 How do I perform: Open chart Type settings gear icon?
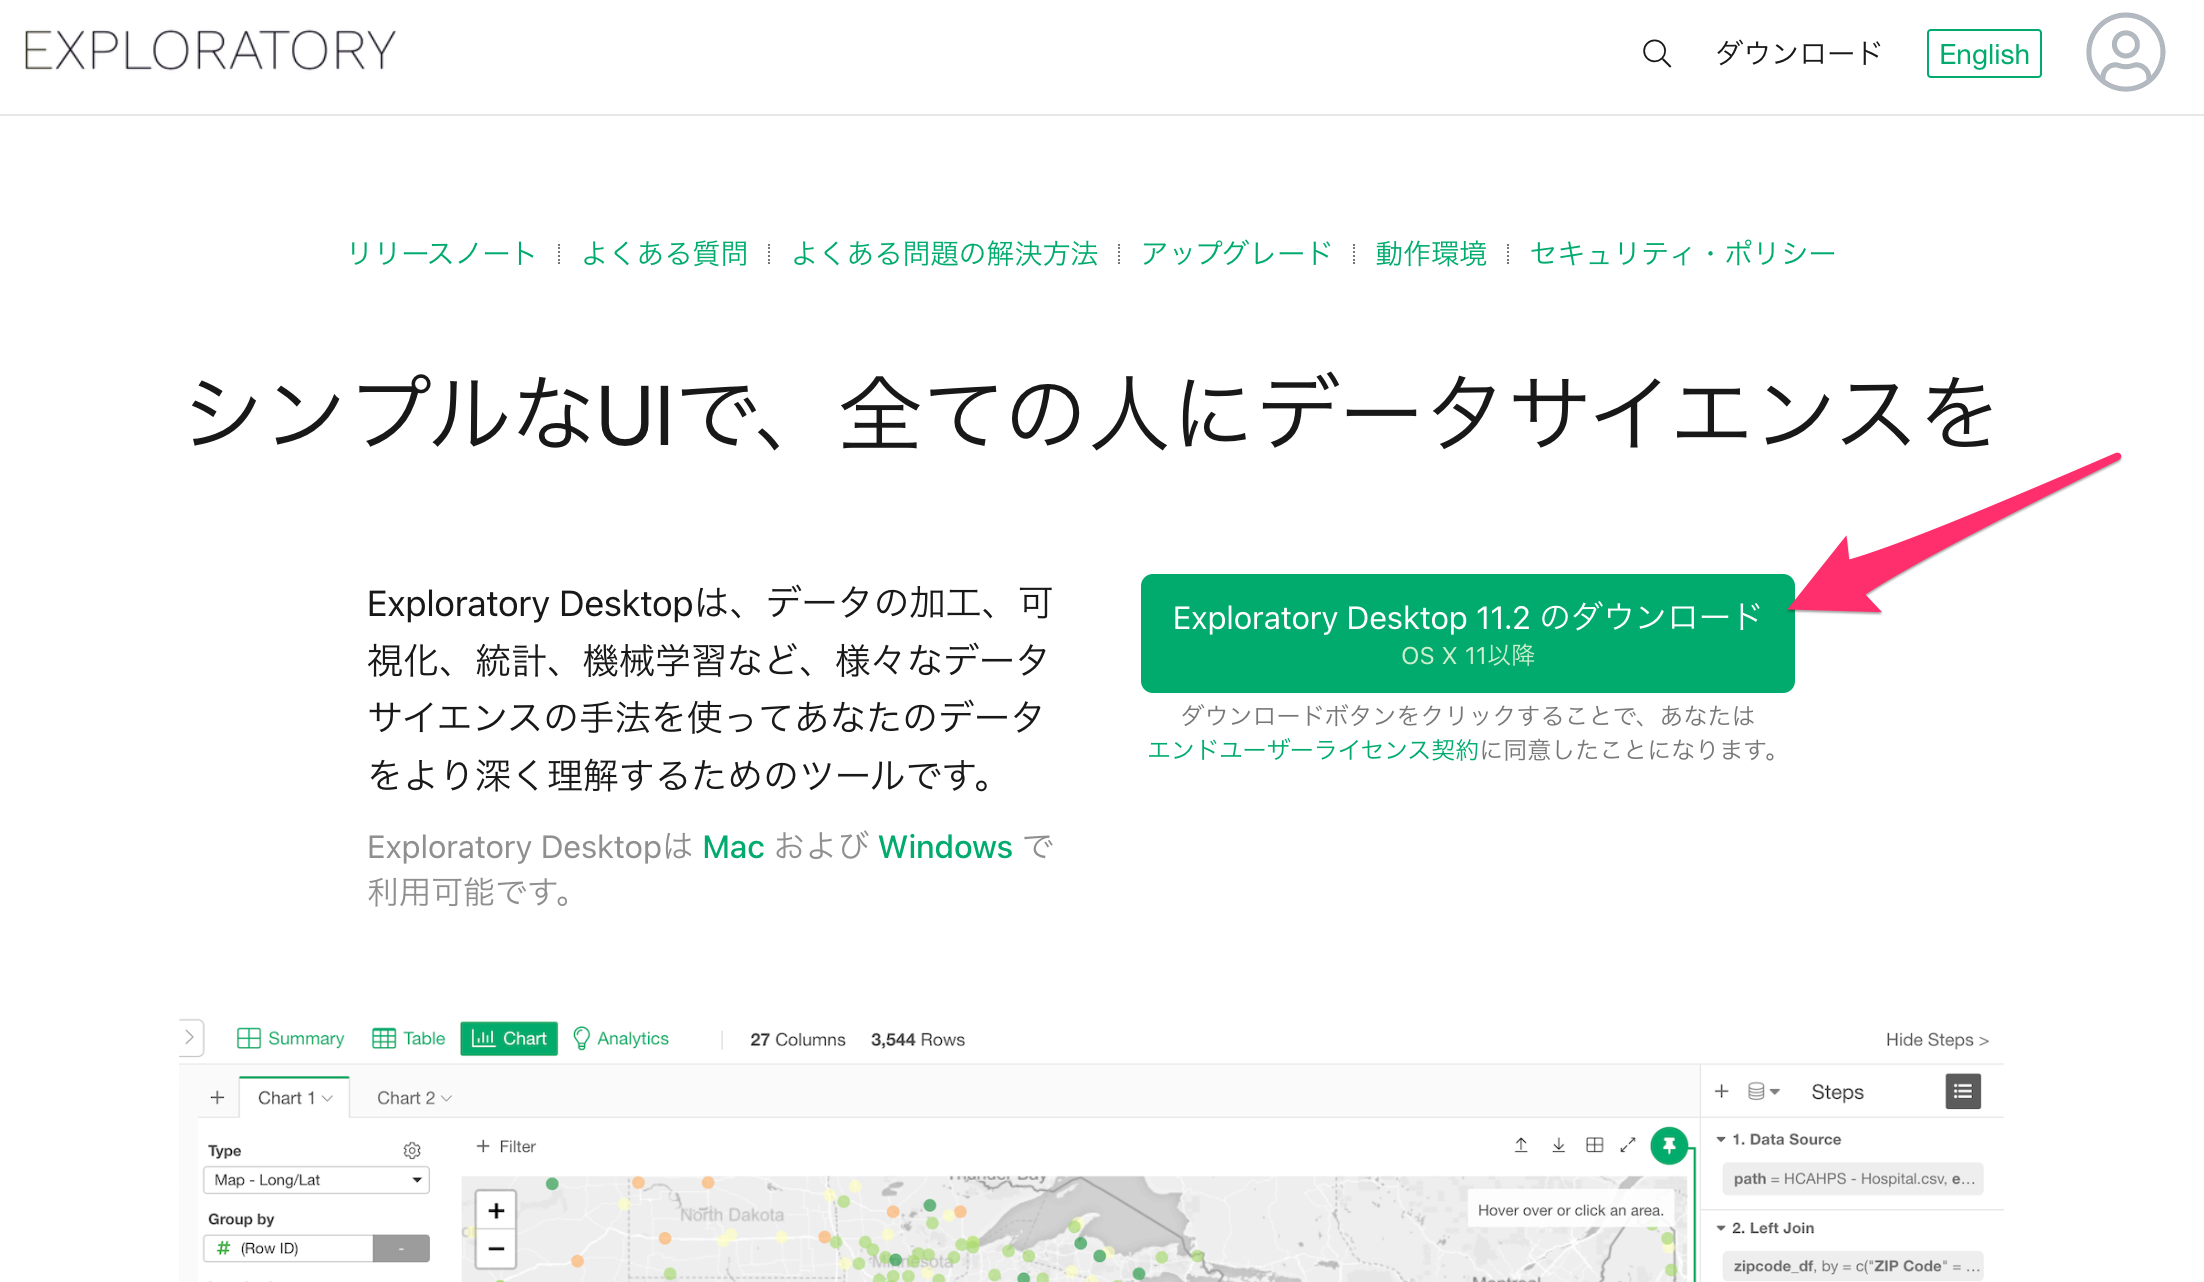412,1150
